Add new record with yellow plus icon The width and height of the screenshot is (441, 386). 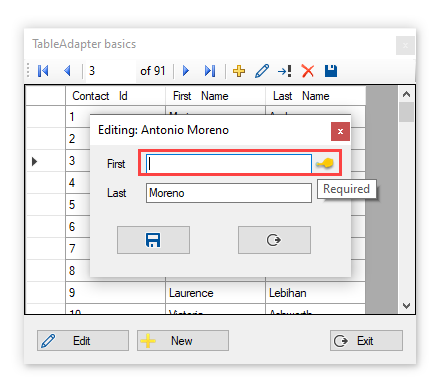(x=239, y=71)
